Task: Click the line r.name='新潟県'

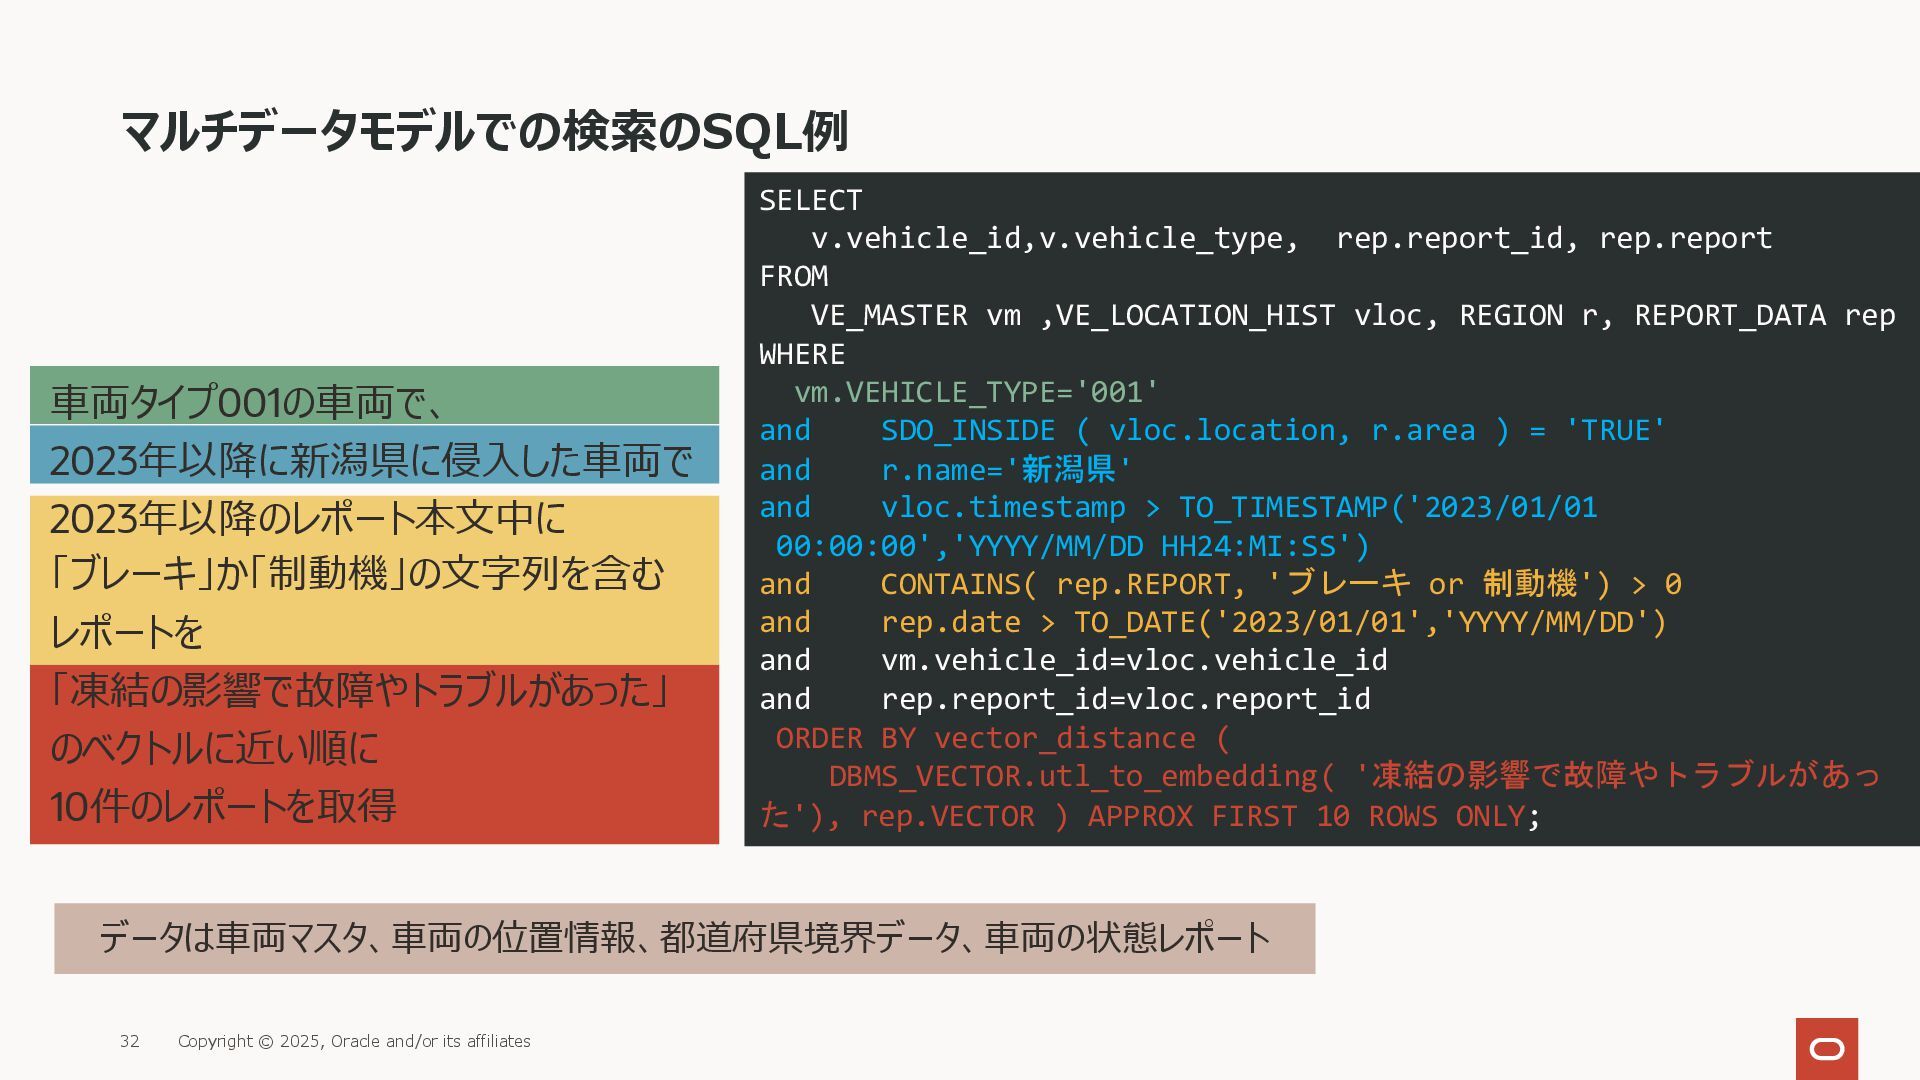Action: click(945, 469)
